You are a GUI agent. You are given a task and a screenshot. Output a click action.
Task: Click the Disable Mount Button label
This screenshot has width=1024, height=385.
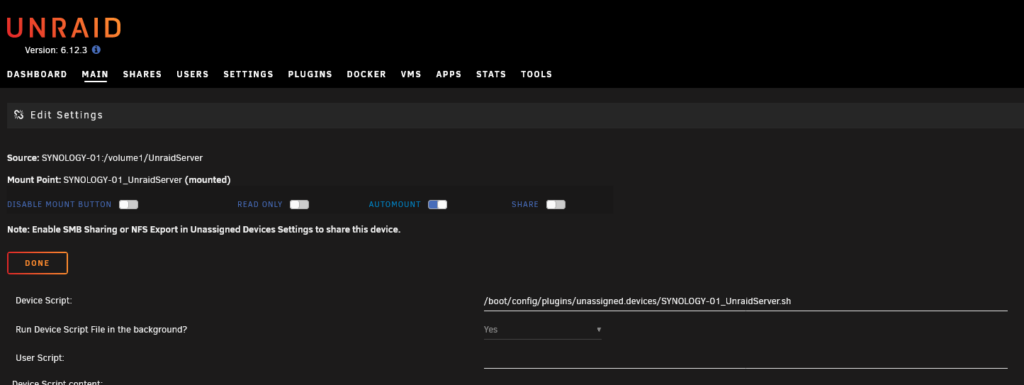pyautogui.click(x=59, y=204)
